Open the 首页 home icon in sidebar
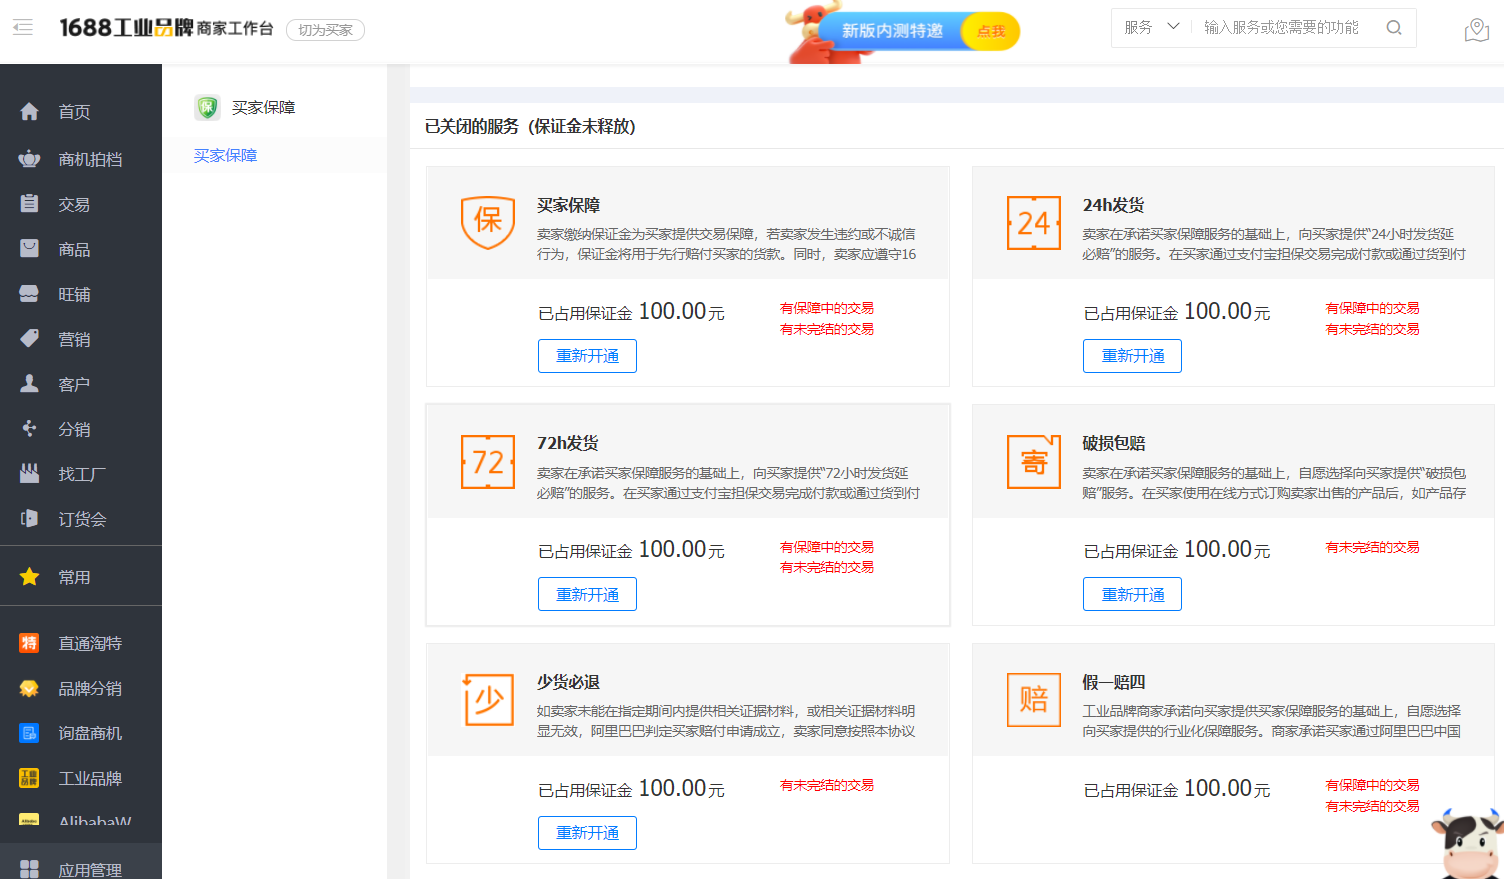The image size is (1504, 879). pyautogui.click(x=30, y=111)
